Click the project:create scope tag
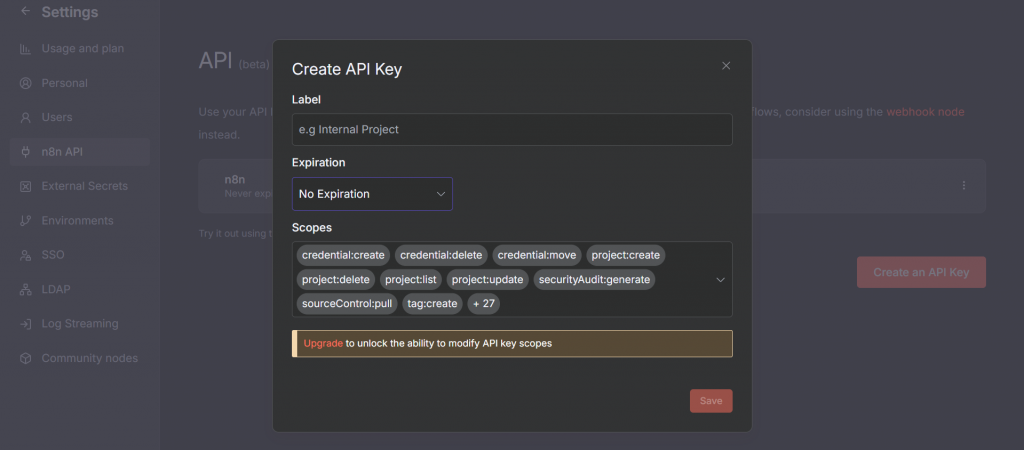 tap(626, 255)
